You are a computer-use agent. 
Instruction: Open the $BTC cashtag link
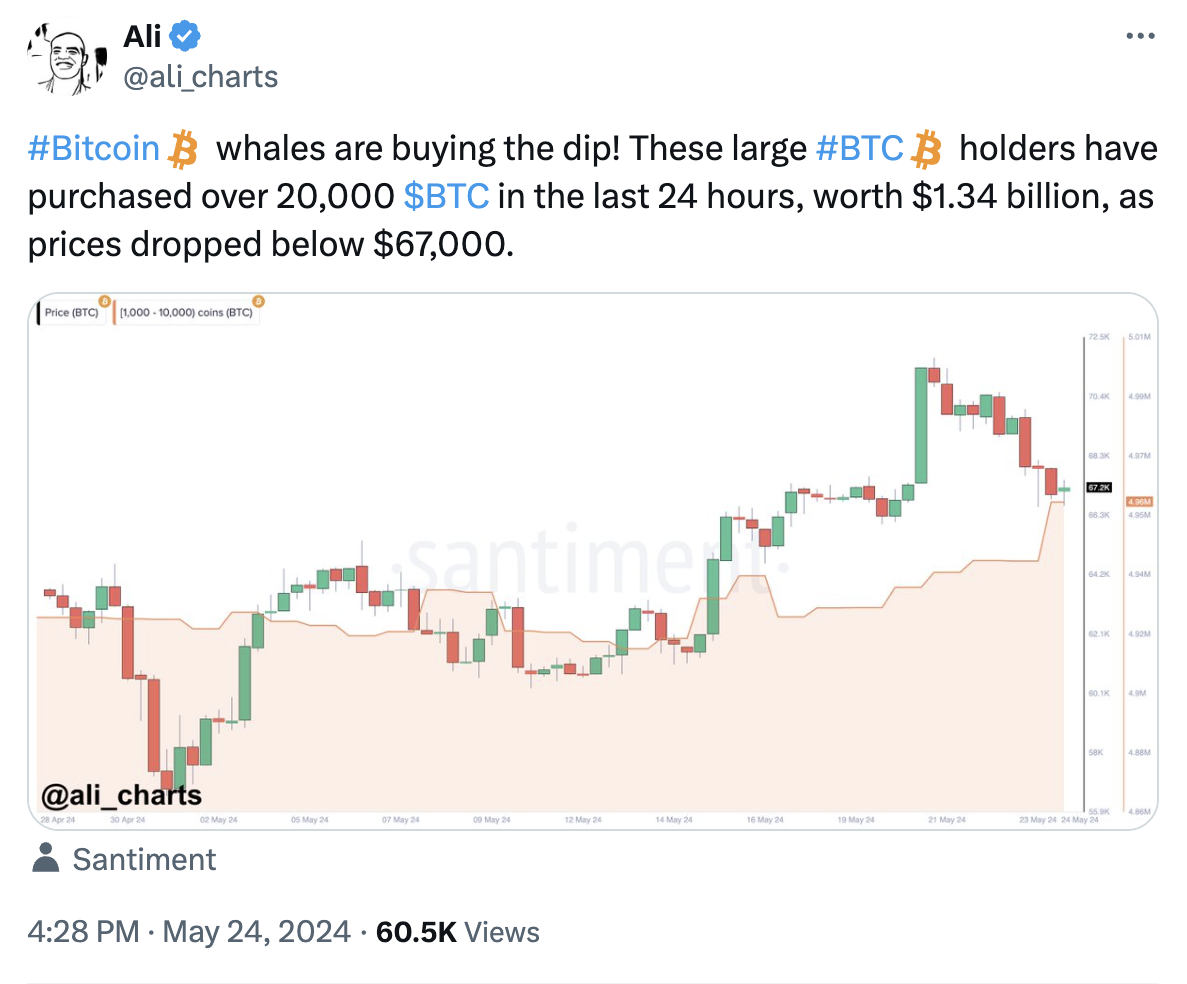point(447,197)
